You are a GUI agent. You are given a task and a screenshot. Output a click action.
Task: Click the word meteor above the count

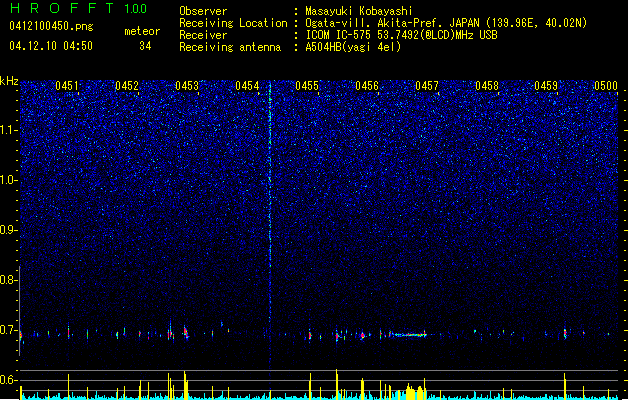point(142,31)
